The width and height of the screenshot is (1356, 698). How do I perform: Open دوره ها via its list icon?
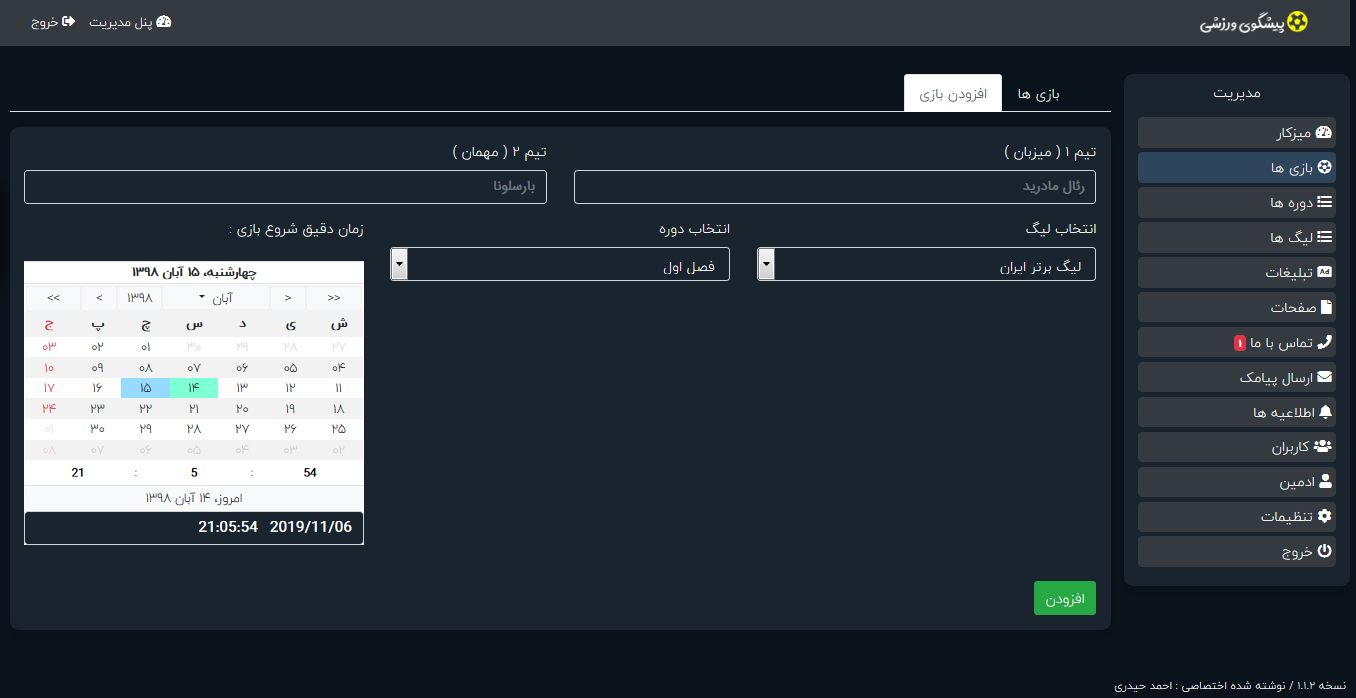[x=1325, y=203]
